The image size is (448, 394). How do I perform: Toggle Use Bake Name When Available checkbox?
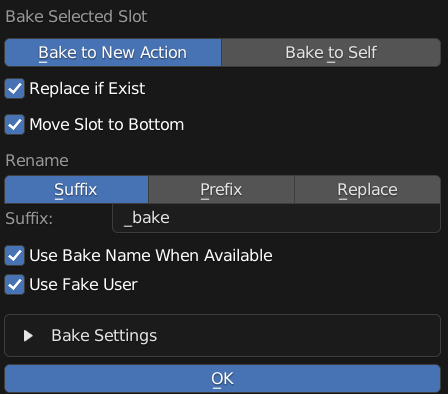coord(15,256)
